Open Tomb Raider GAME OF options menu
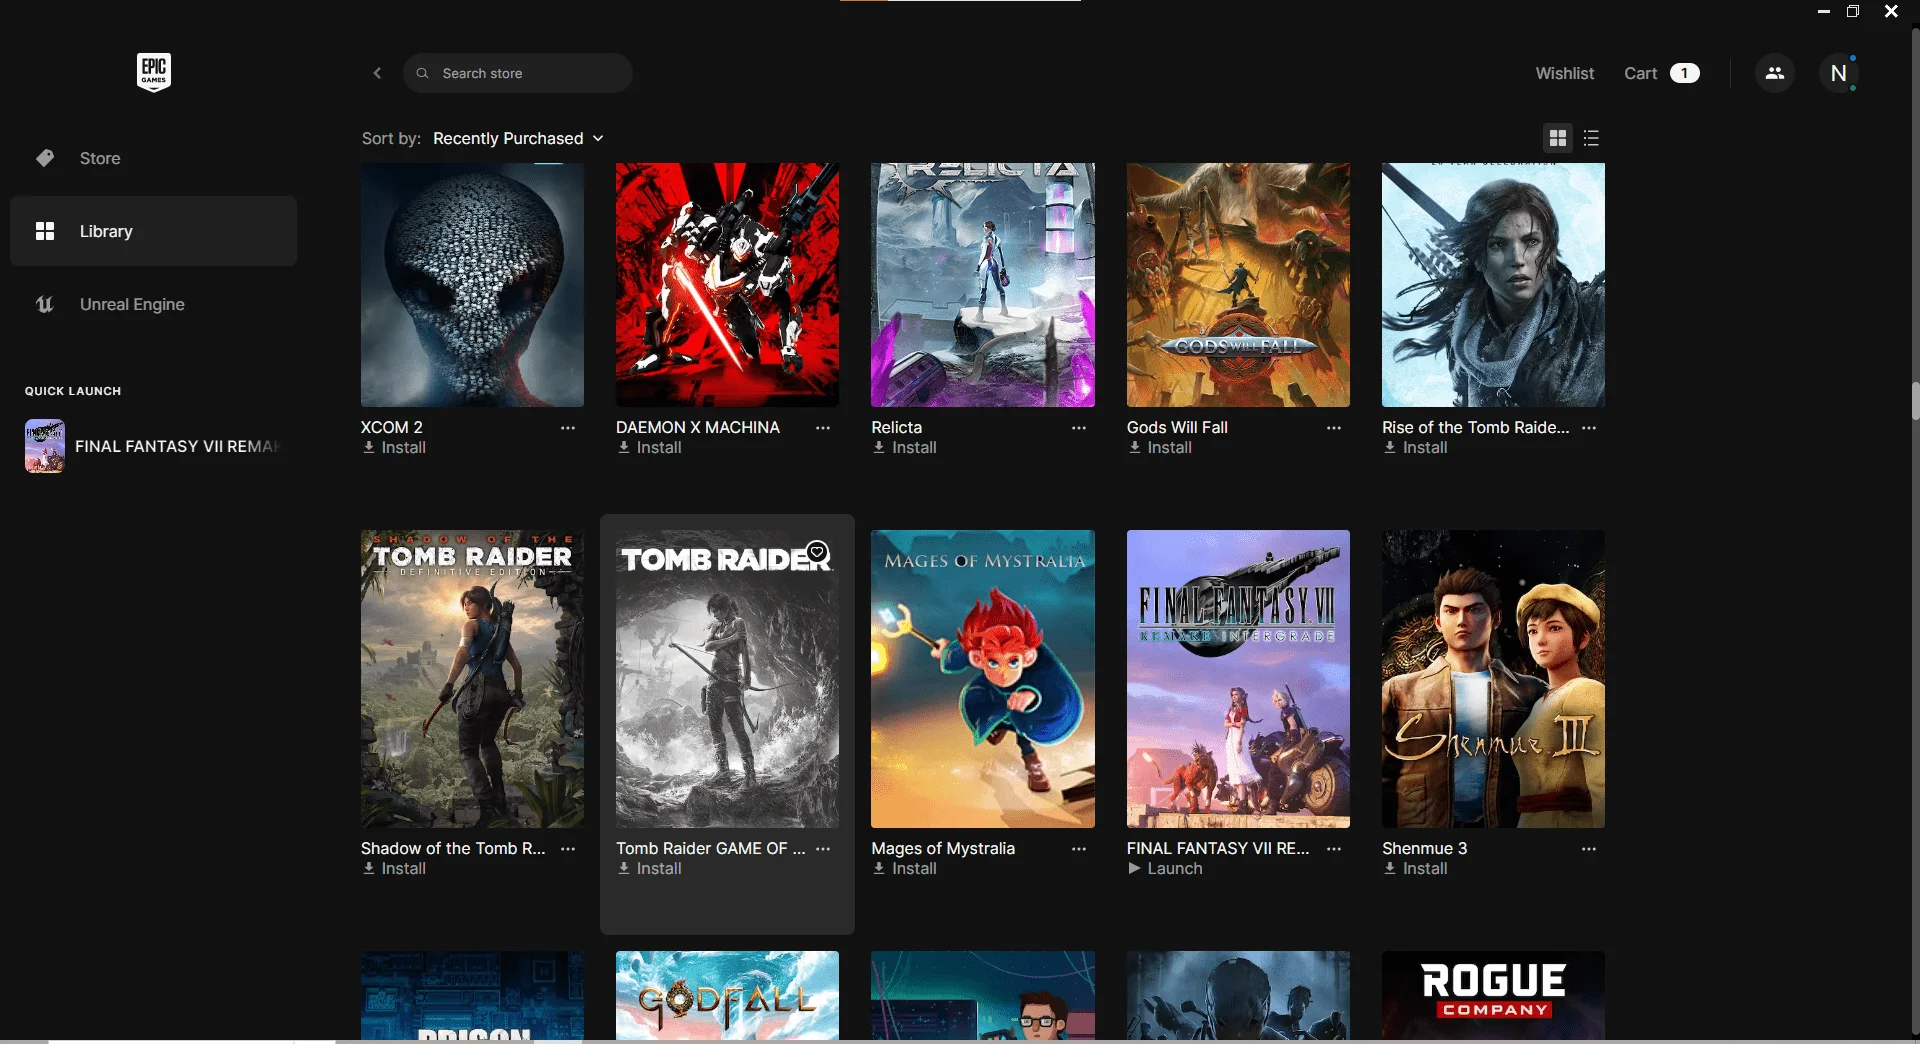 823,849
